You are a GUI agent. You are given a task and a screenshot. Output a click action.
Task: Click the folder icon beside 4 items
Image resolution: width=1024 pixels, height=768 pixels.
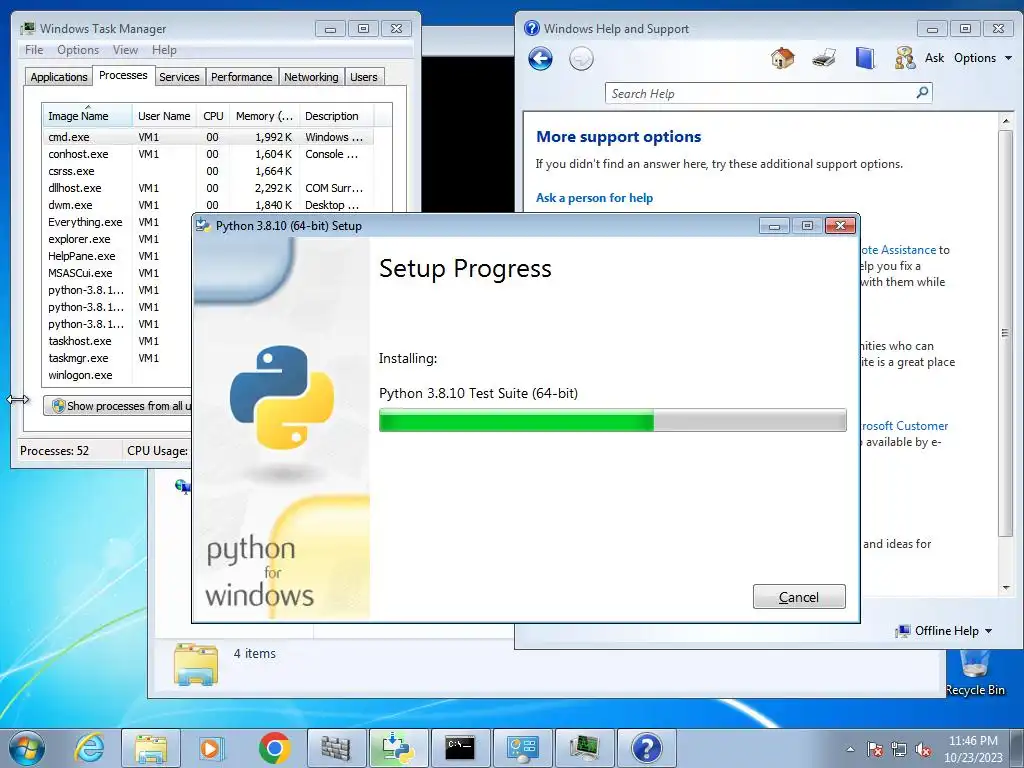tap(196, 664)
